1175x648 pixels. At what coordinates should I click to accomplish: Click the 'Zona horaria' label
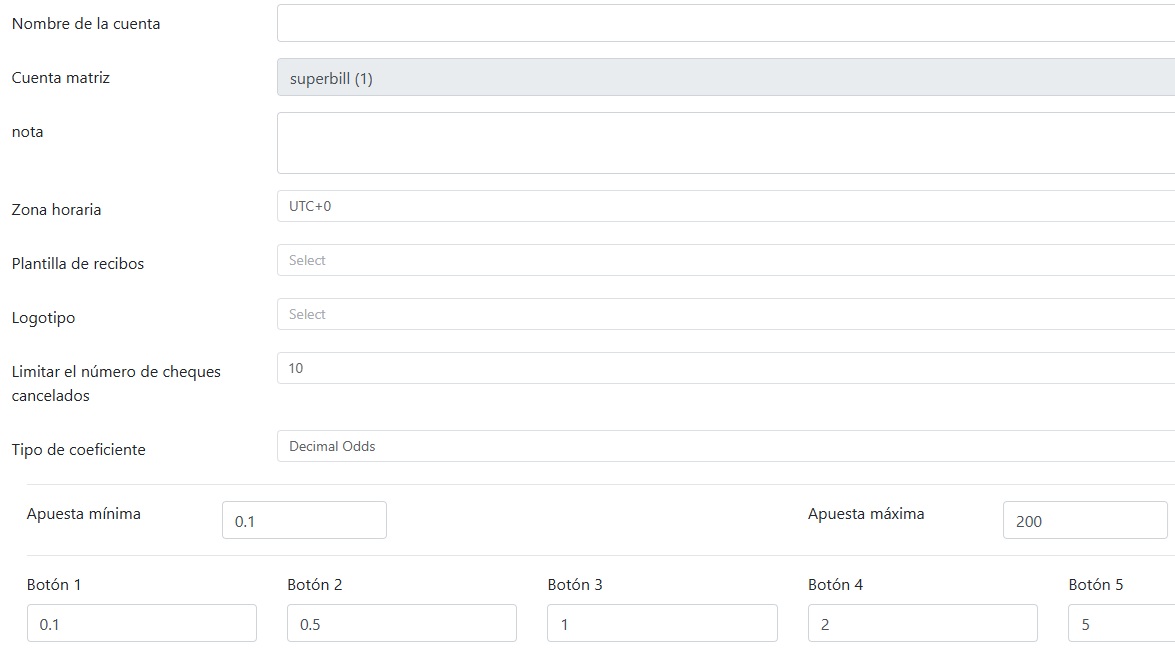[x=56, y=210]
